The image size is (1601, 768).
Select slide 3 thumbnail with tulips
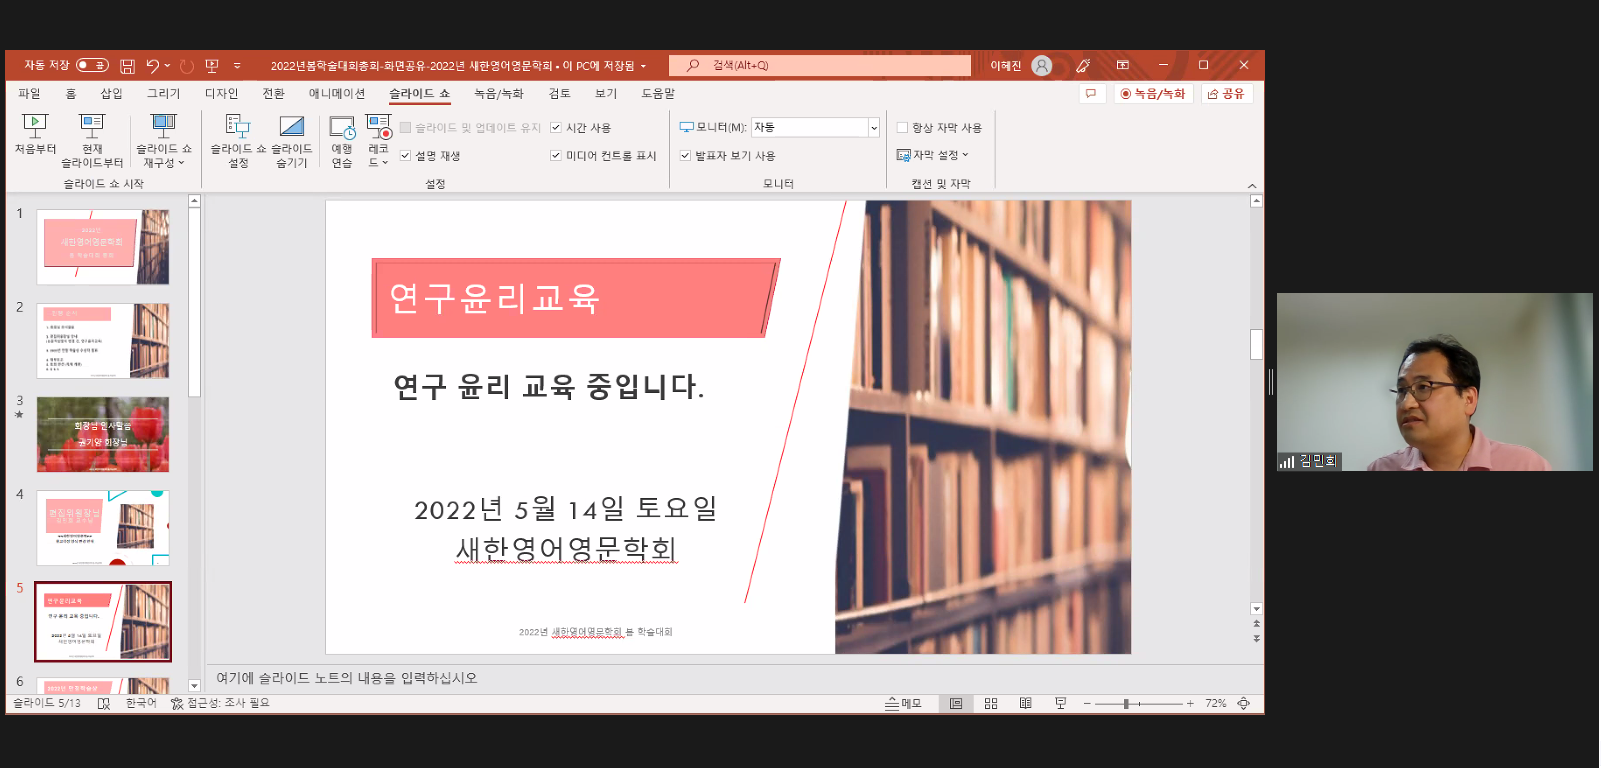pyautogui.click(x=103, y=435)
